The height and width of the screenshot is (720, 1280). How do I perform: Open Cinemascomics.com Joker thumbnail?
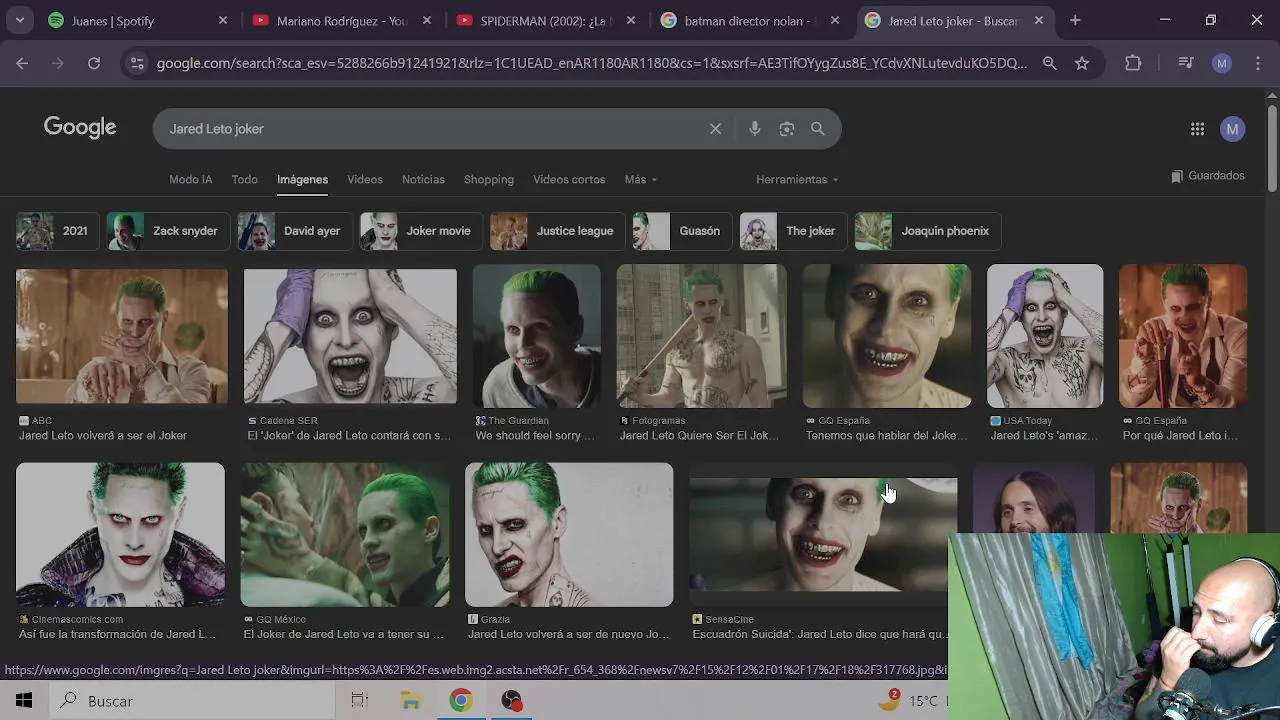(x=120, y=534)
